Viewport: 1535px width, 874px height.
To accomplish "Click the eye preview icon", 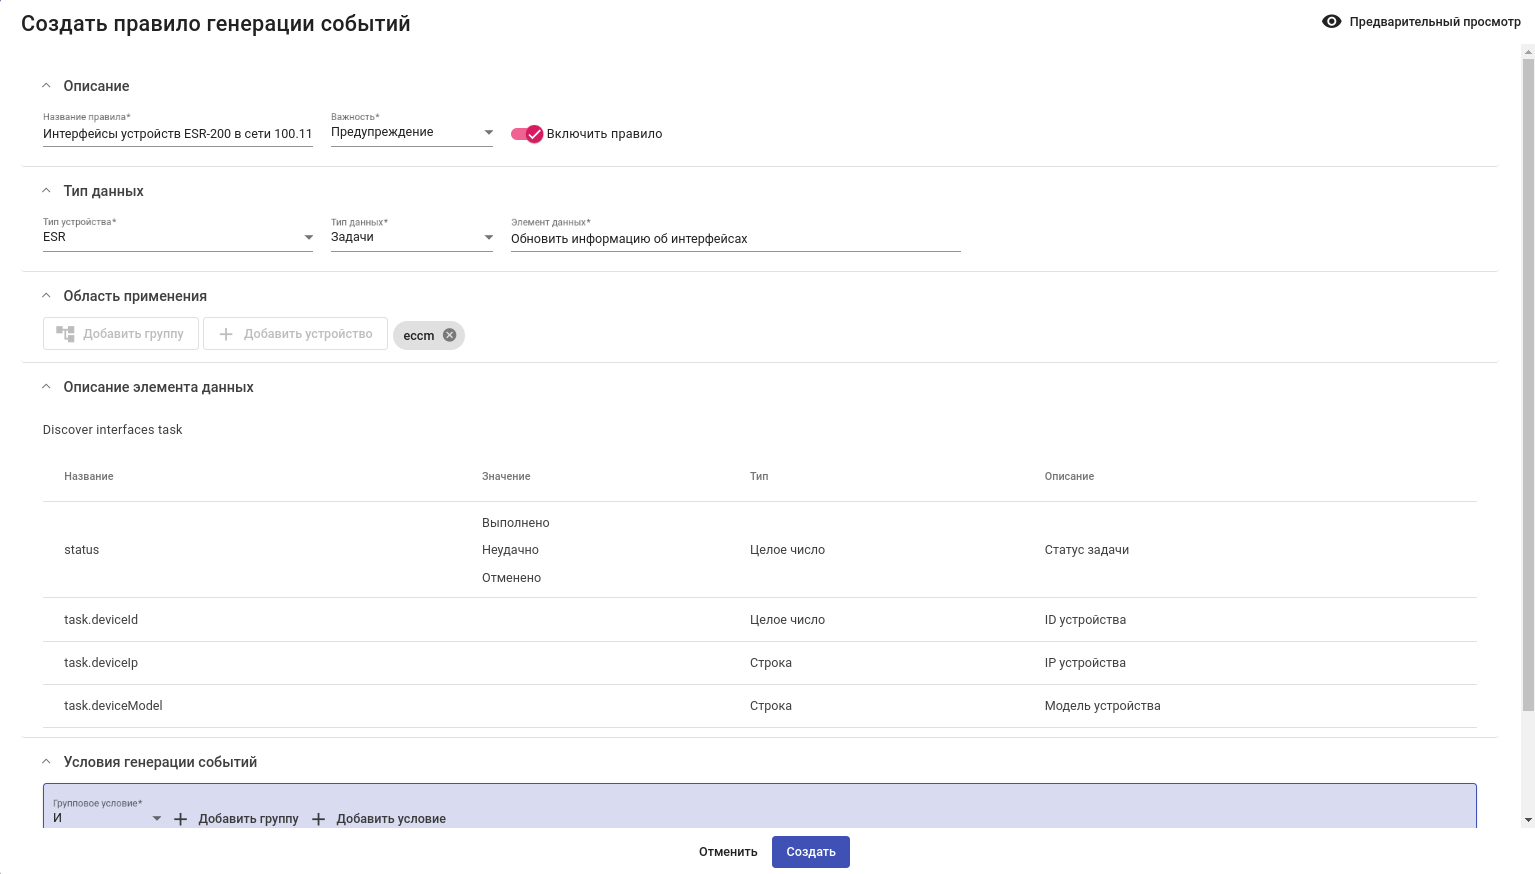I will [1331, 21].
